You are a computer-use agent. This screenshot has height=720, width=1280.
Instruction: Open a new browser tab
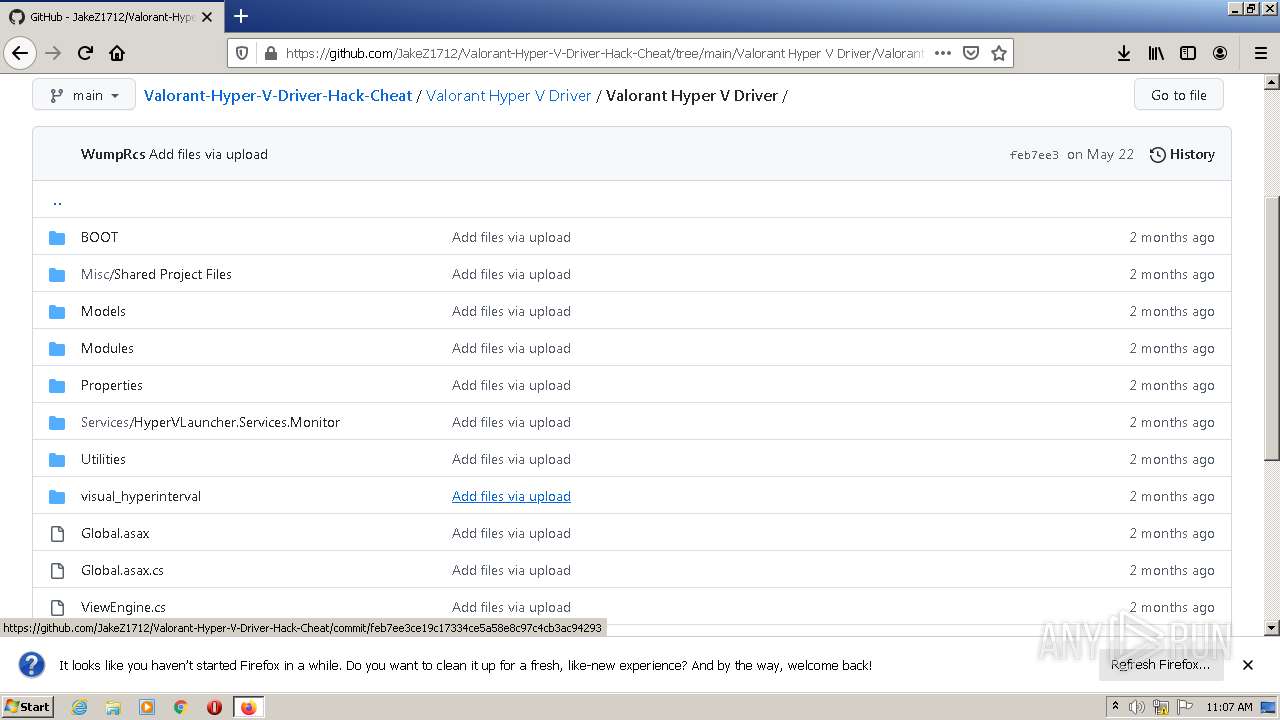click(x=241, y=16)
